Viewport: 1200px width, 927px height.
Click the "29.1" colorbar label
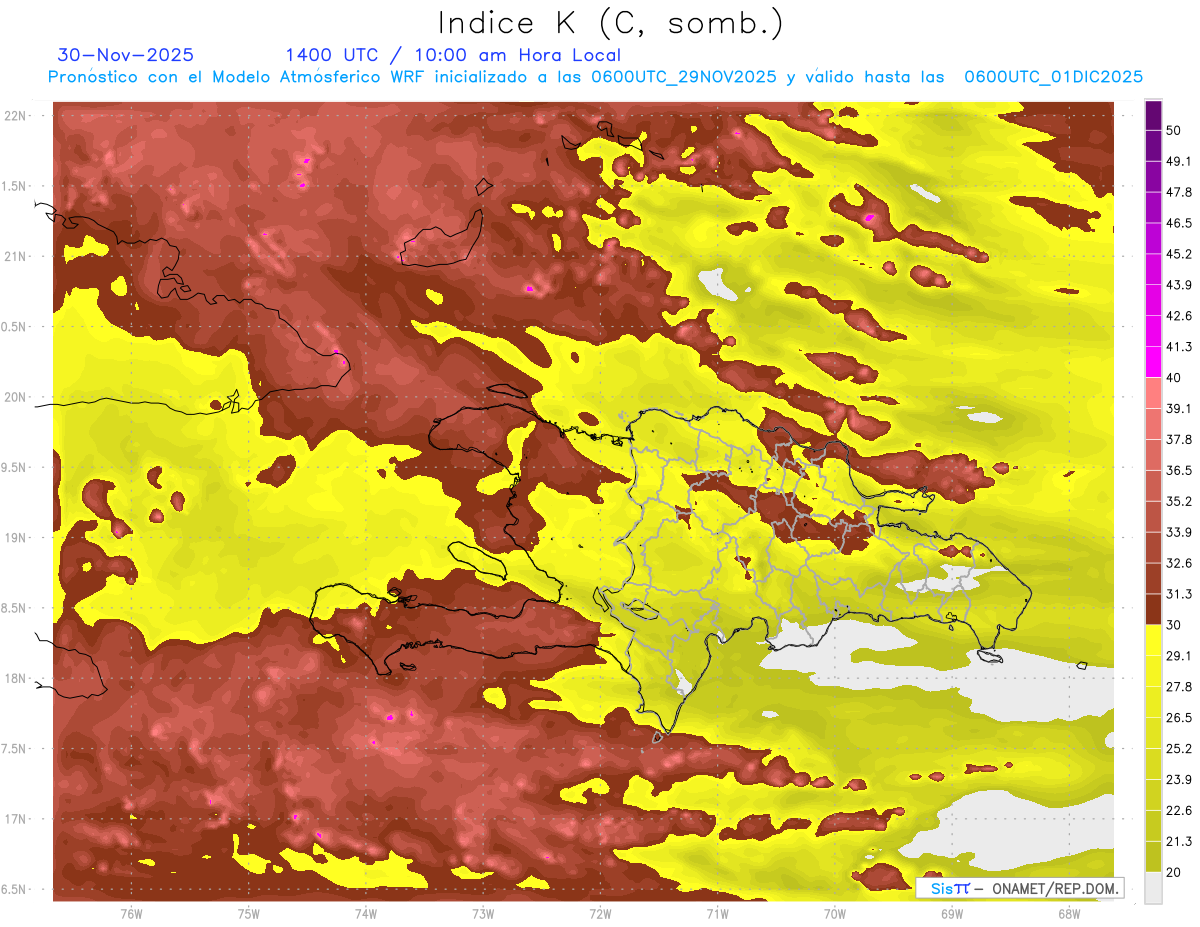point(1179,655)
